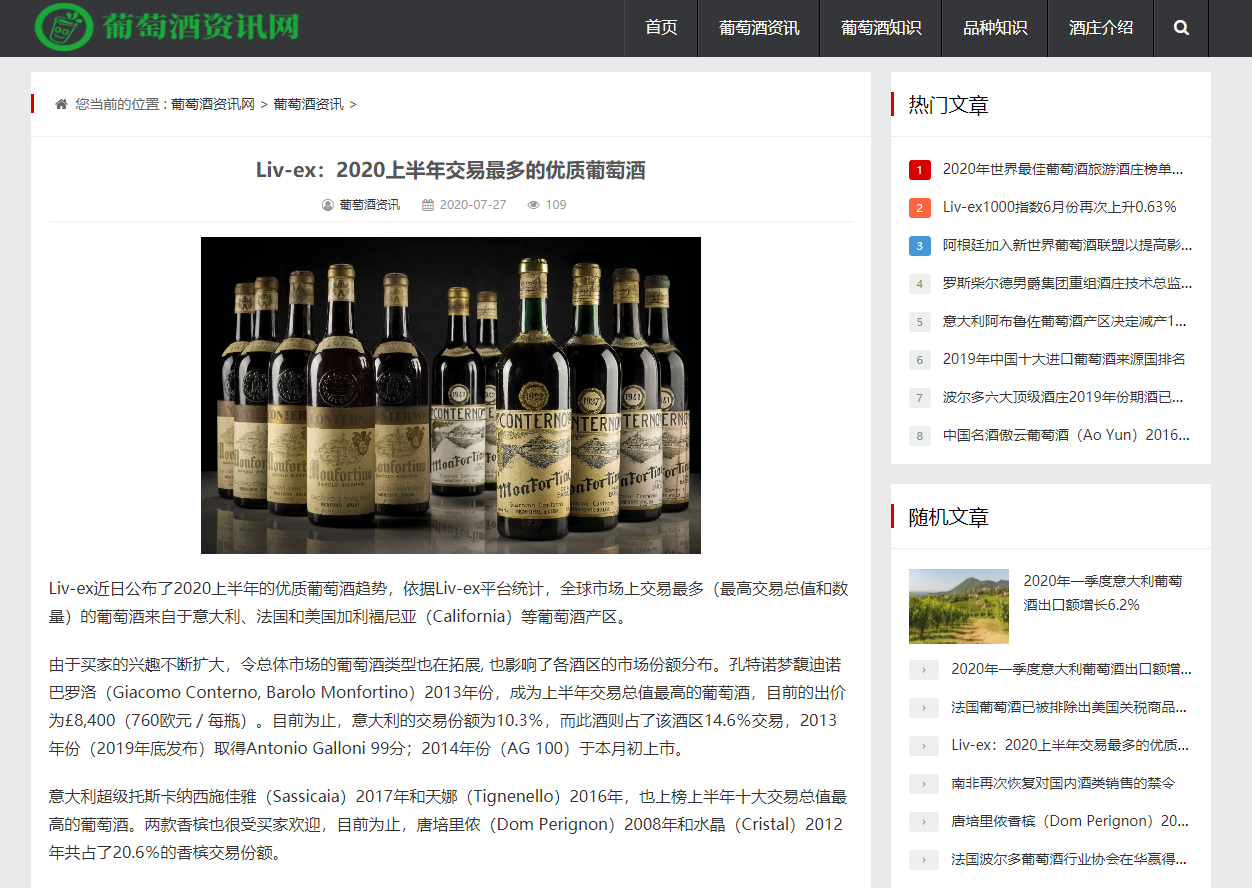Click rank badge 7 in 热门文章
1252x888 pixels.
[x=920, y=398]
